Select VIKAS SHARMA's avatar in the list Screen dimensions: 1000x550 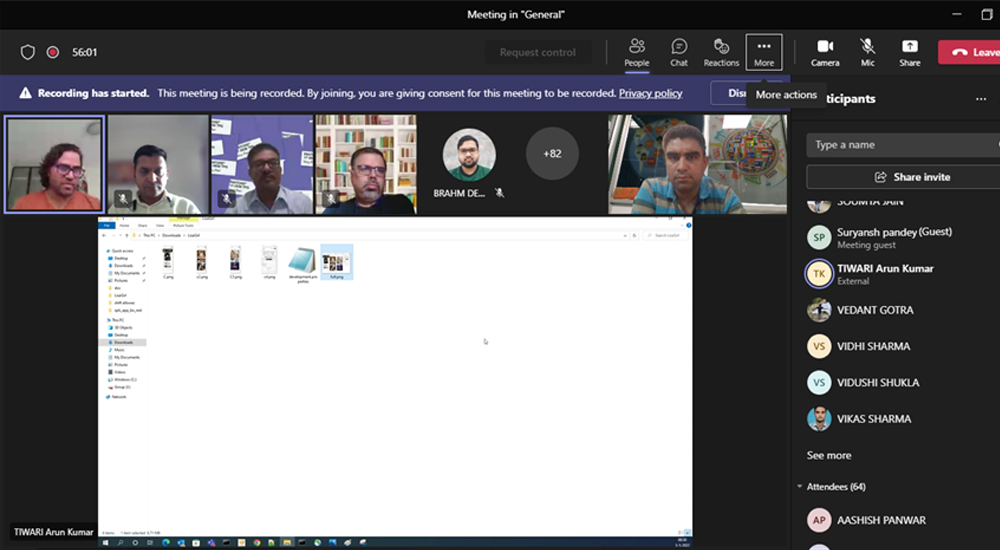(x=820, y=418)
